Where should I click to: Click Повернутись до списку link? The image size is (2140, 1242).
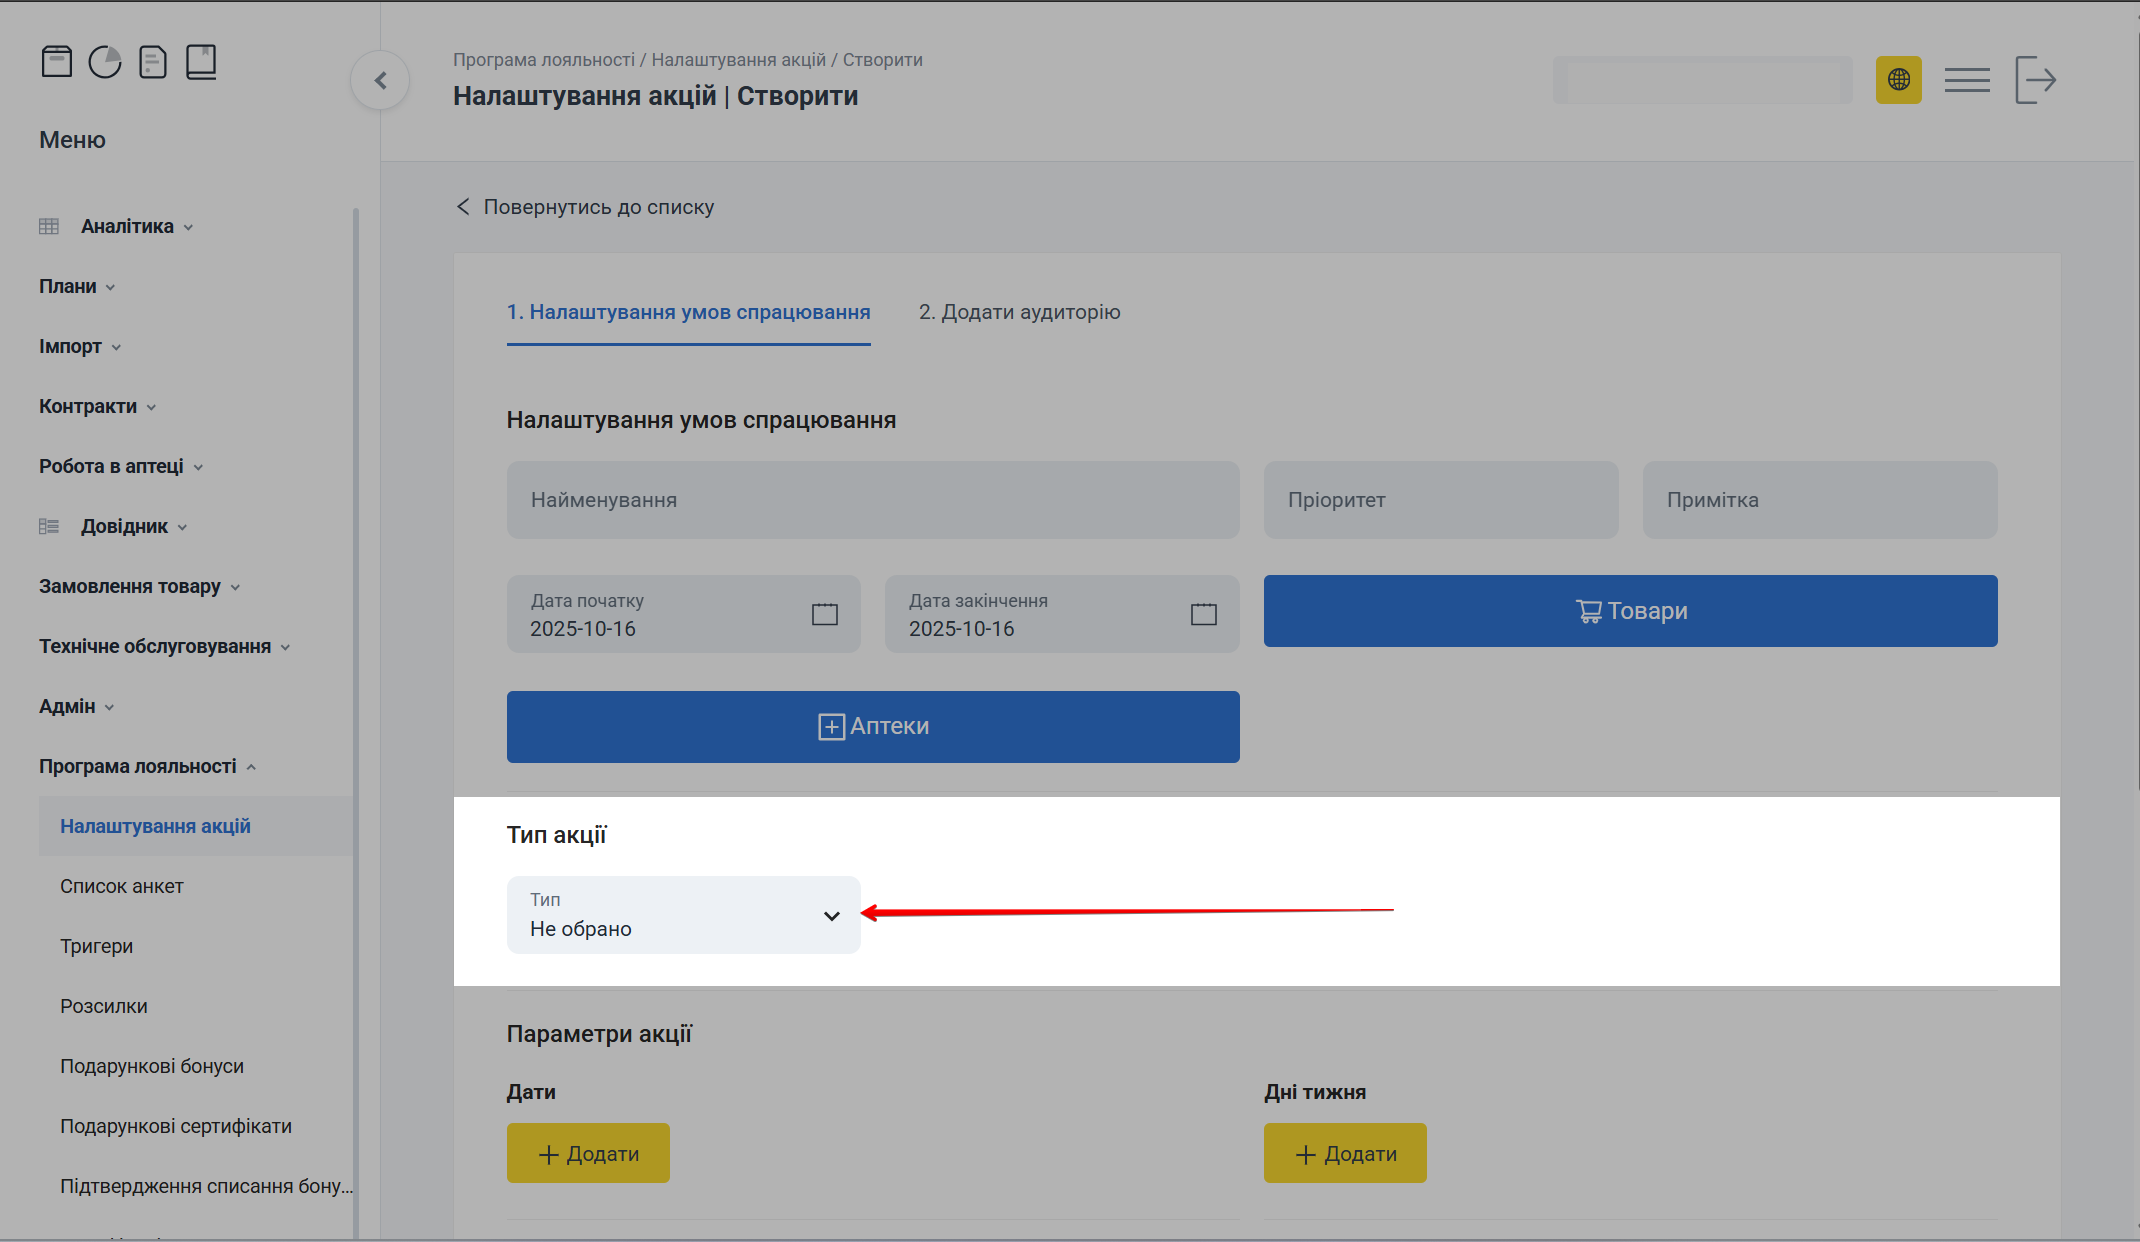(599, 206)
